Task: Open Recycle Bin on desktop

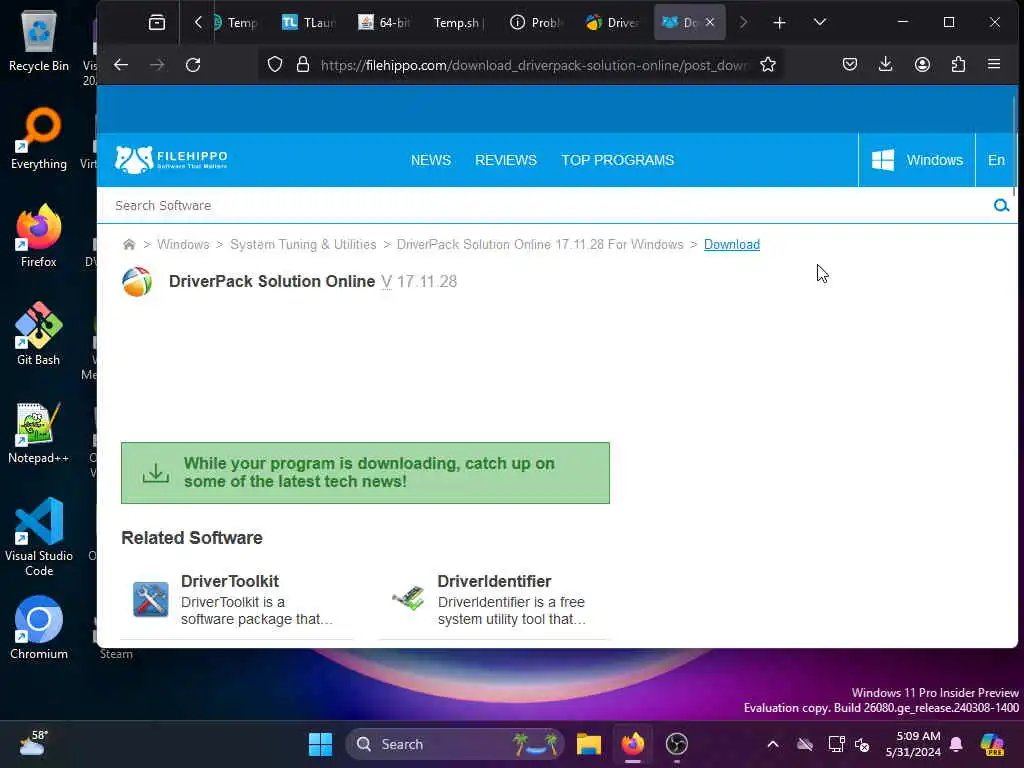Action: [39, 40]
